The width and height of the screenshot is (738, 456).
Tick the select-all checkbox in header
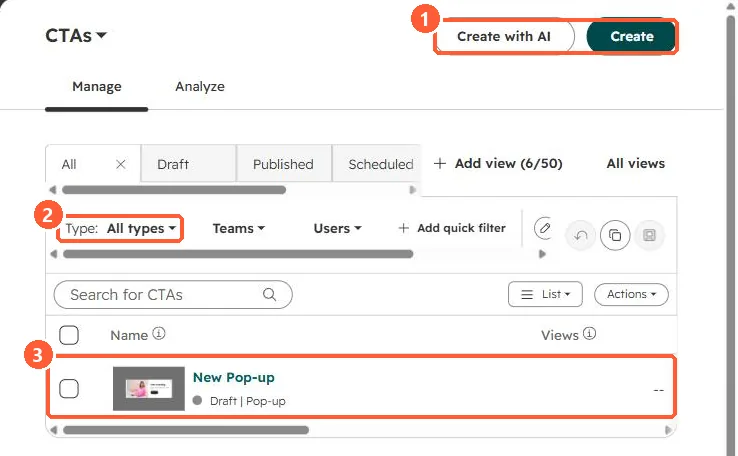69,335
